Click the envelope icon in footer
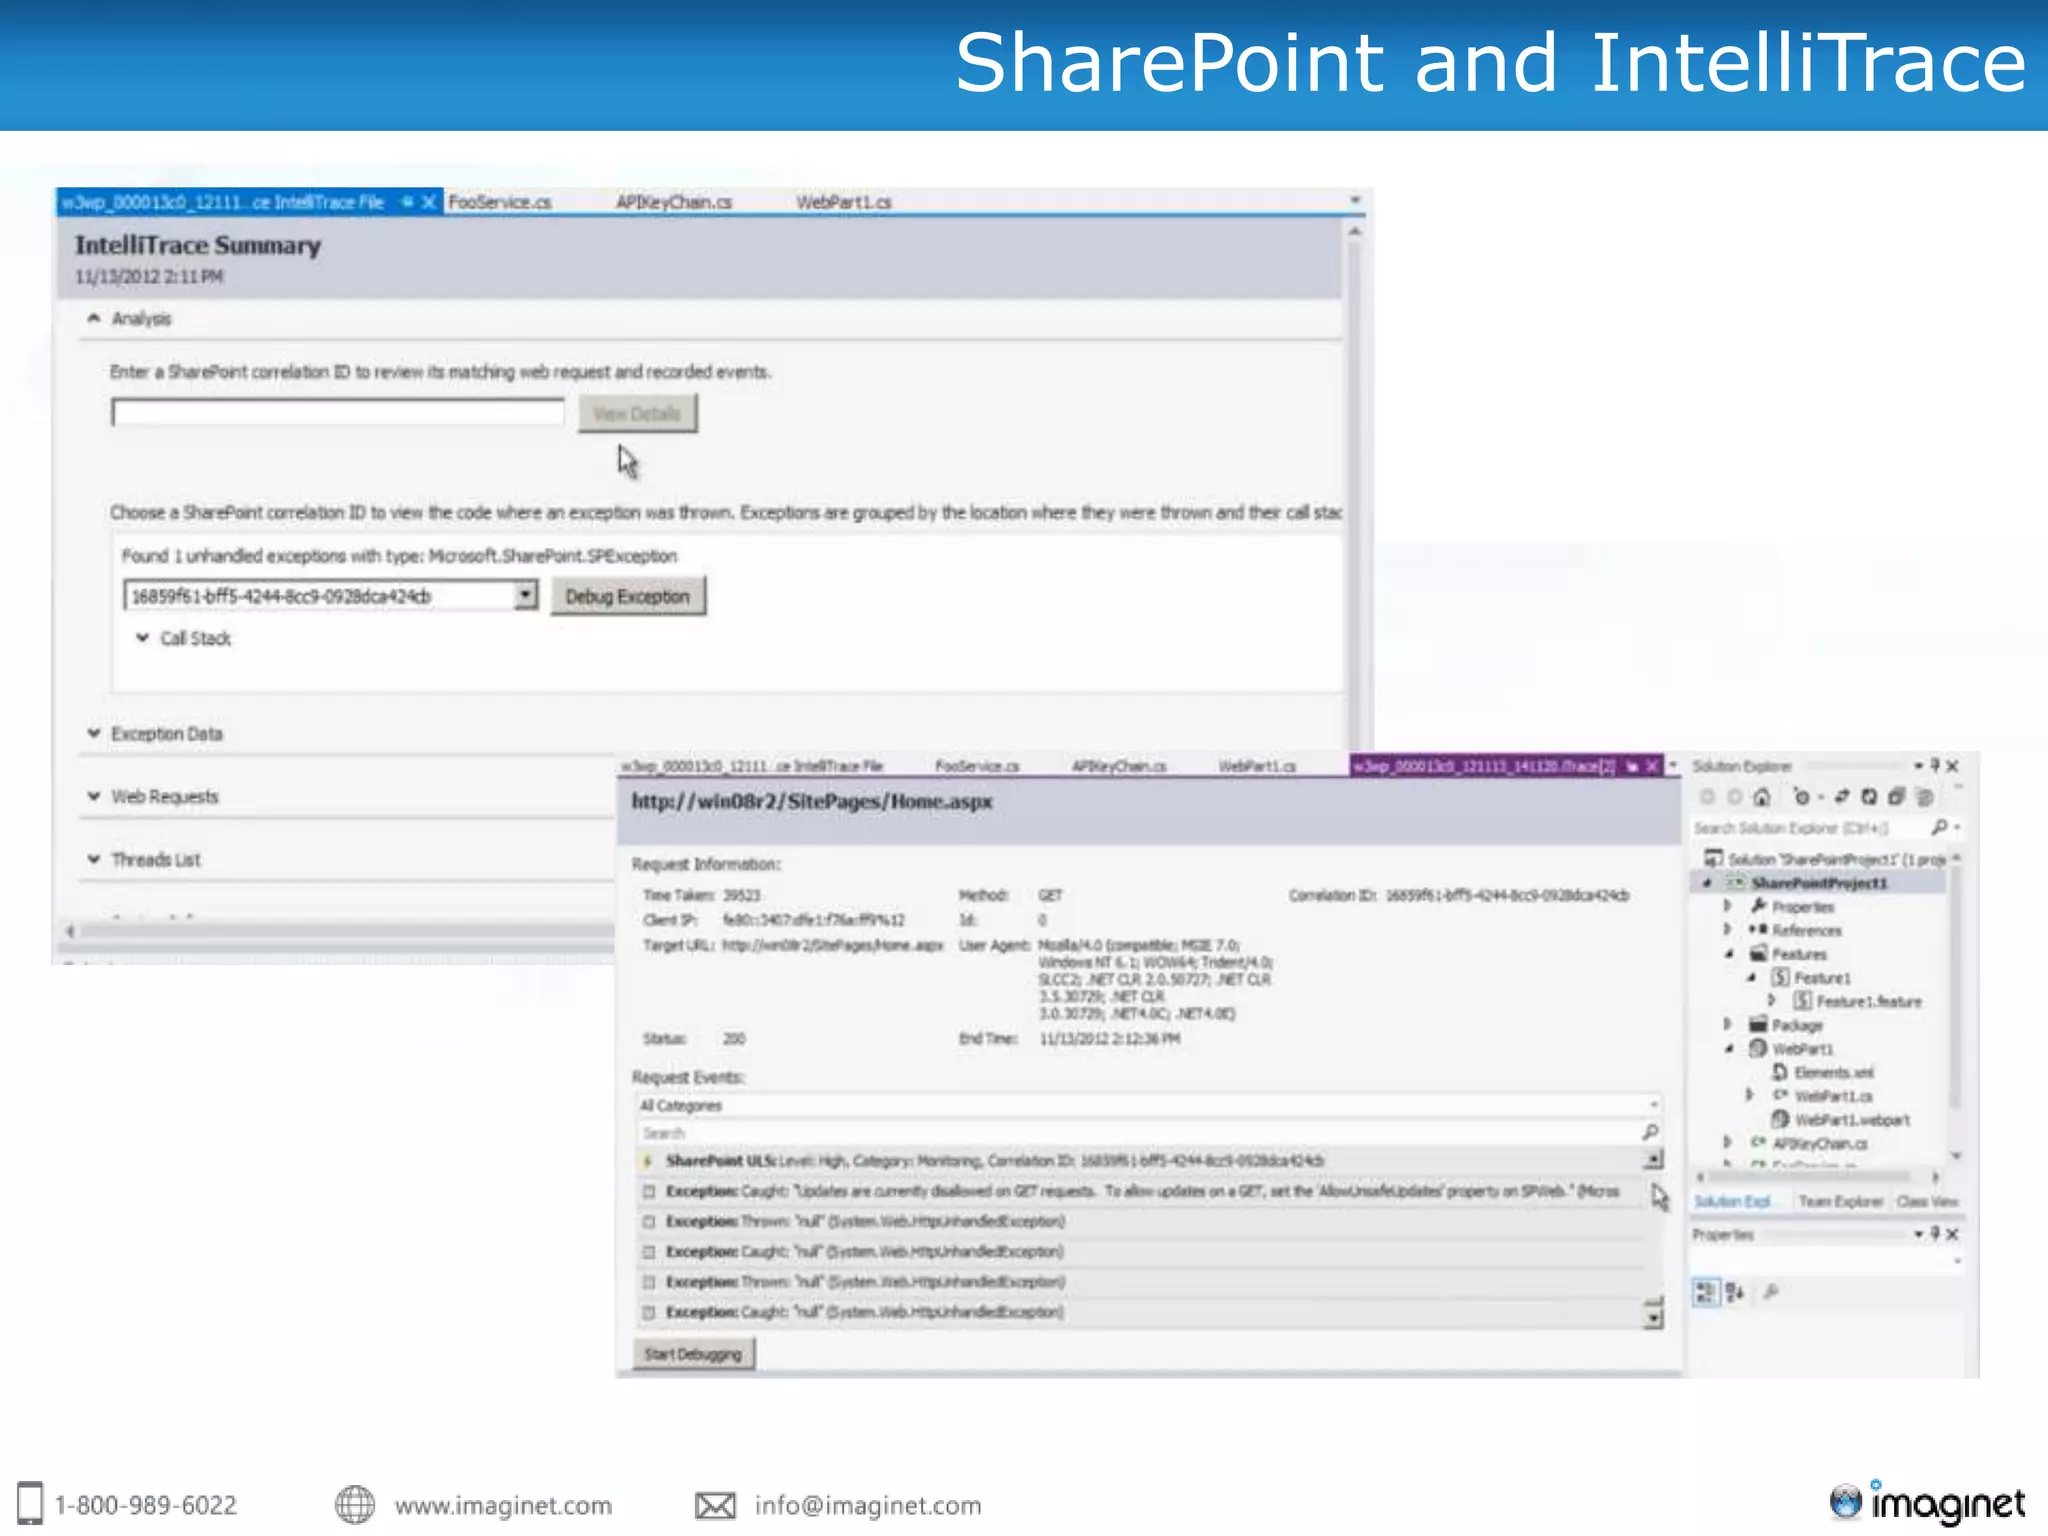This screenshot has height=1536, width=2048. pyautogui.click(x=715, y=1505)
